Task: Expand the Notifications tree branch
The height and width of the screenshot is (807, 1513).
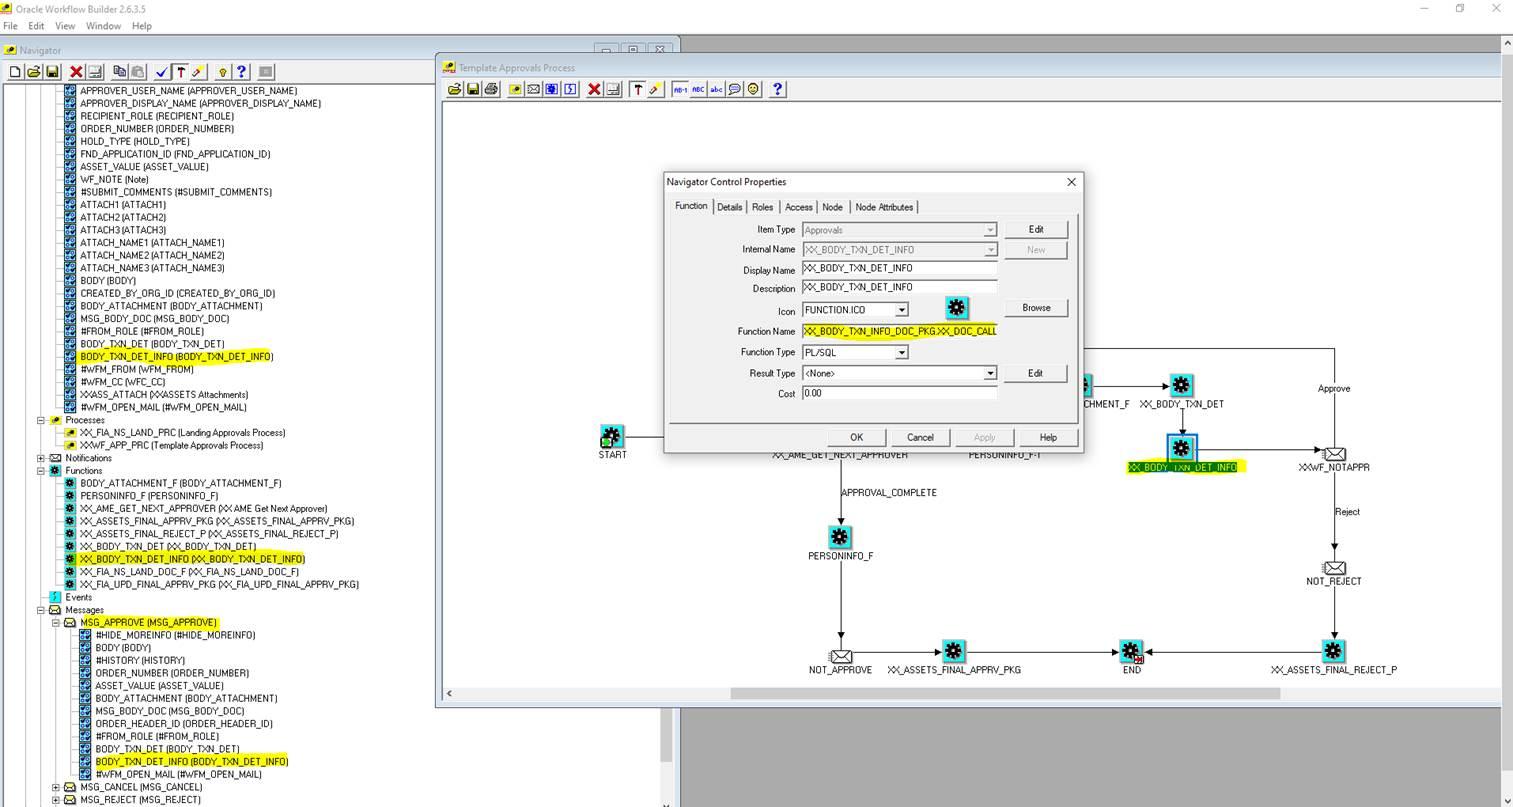Action: point(41,458)
